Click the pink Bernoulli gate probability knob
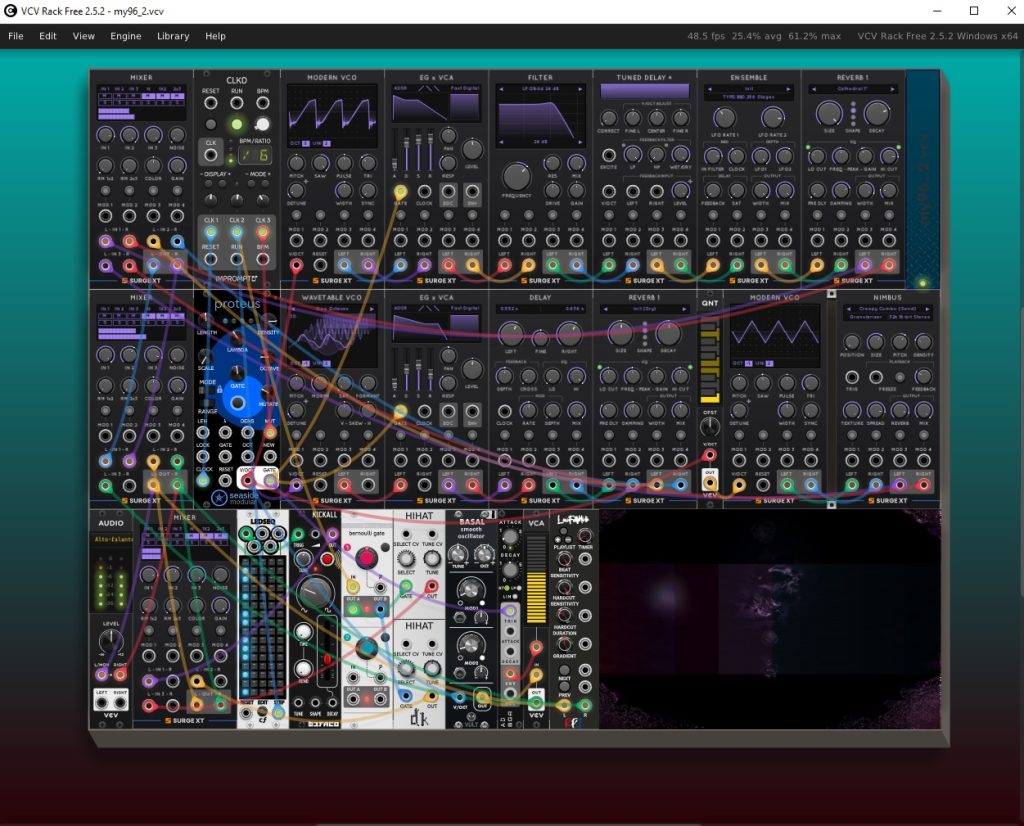Image resolution: width=1024 pixels, height=826 pixels. click(366, 559)
